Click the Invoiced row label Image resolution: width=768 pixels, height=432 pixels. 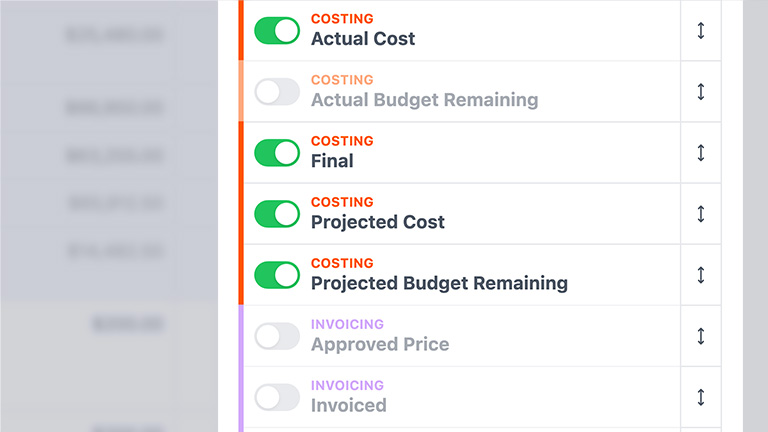pyautogui.click(x=348, y=405)
